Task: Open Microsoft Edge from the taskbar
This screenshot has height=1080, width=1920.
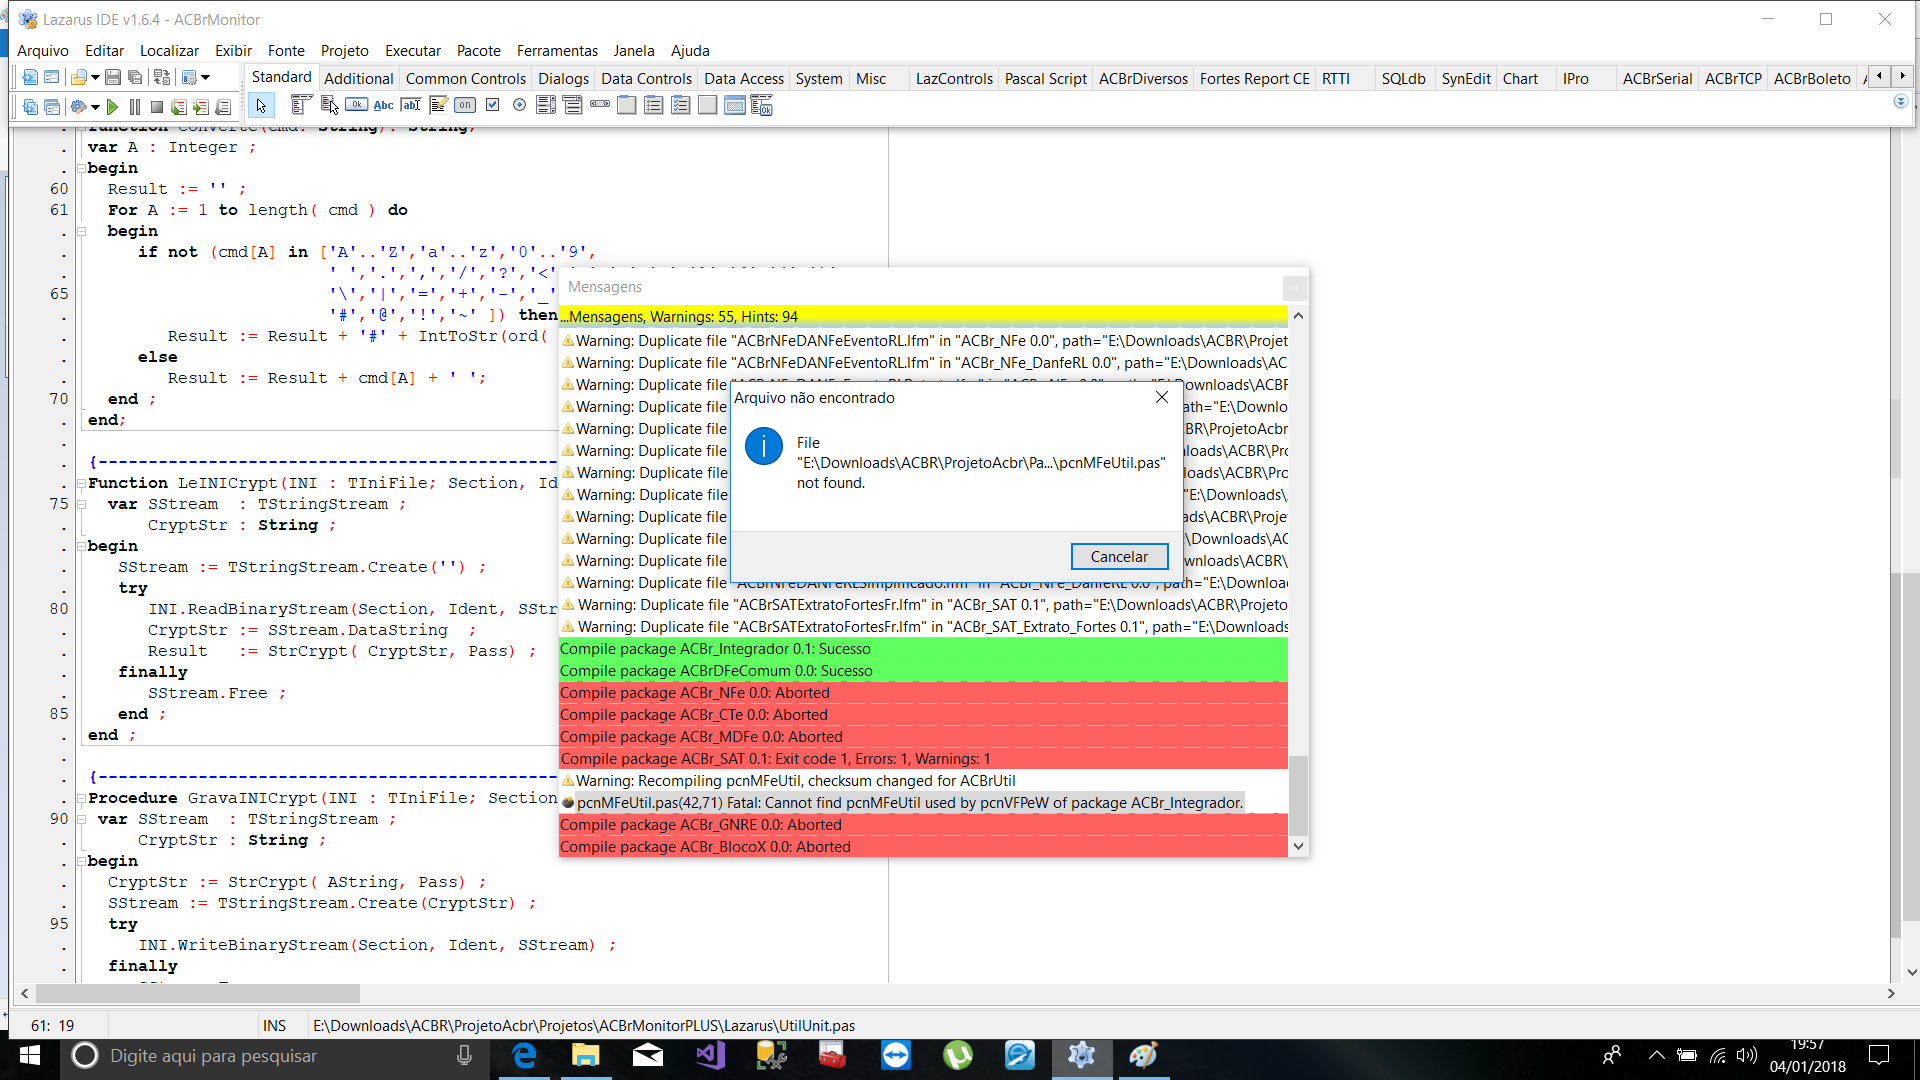Action: [x=524, y=1056]
